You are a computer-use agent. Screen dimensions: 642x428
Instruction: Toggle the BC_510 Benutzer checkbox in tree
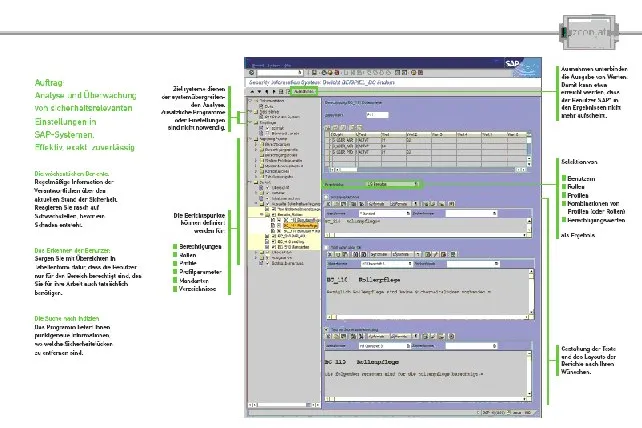273,247
